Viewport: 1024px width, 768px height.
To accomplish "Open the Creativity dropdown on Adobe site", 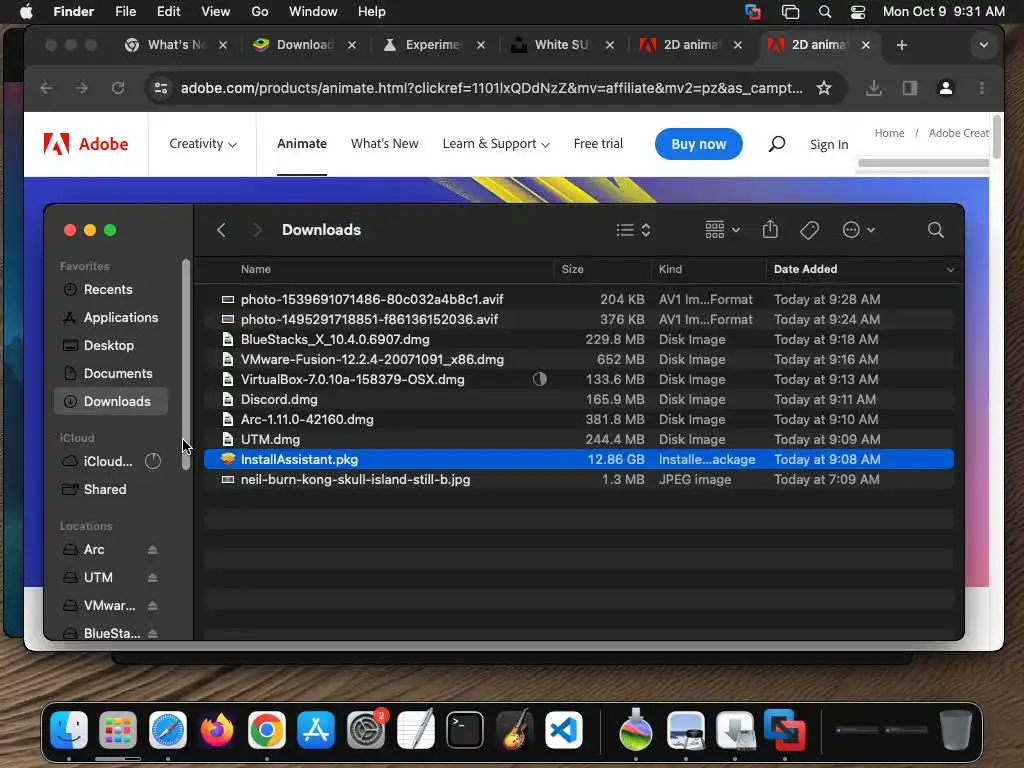I will (x=202, y=144).
